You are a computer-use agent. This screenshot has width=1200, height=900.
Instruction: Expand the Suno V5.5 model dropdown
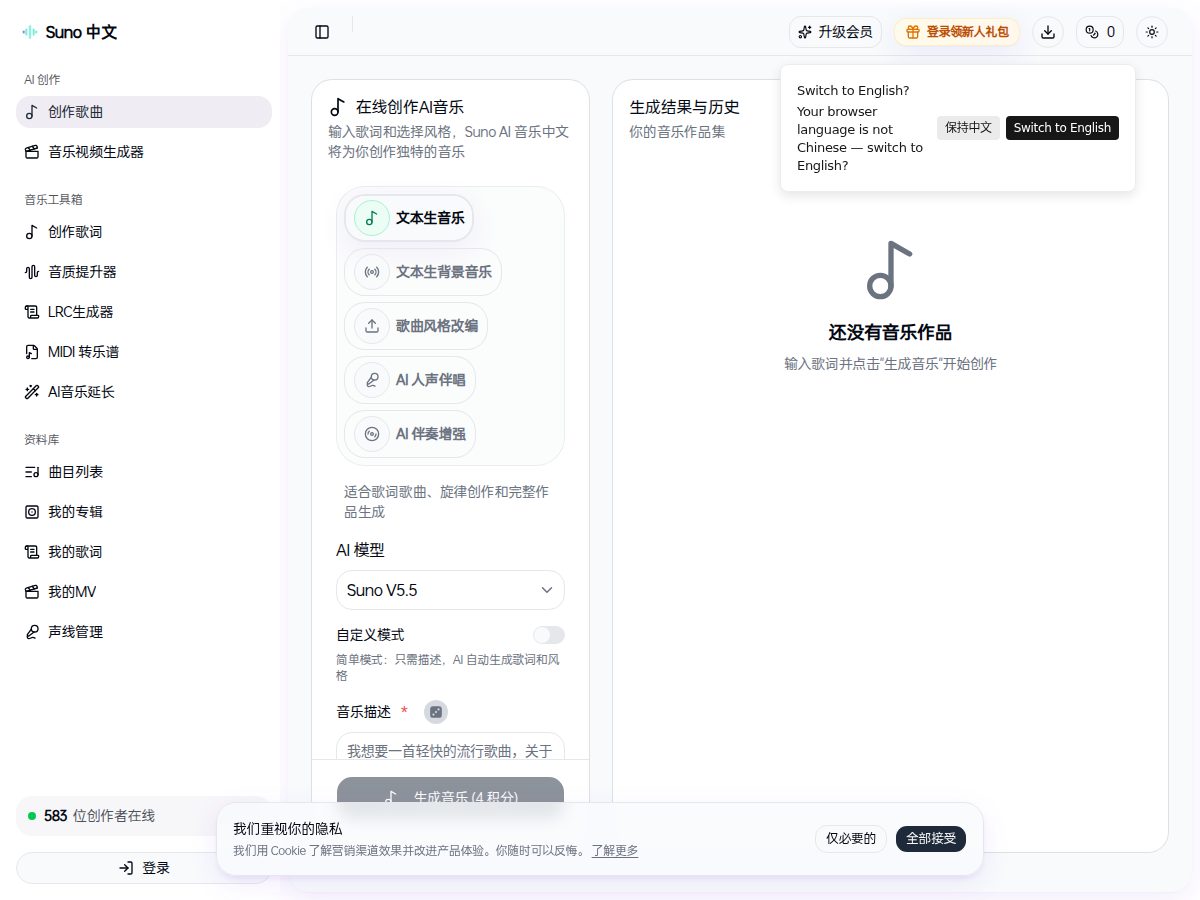coord(450,590)
